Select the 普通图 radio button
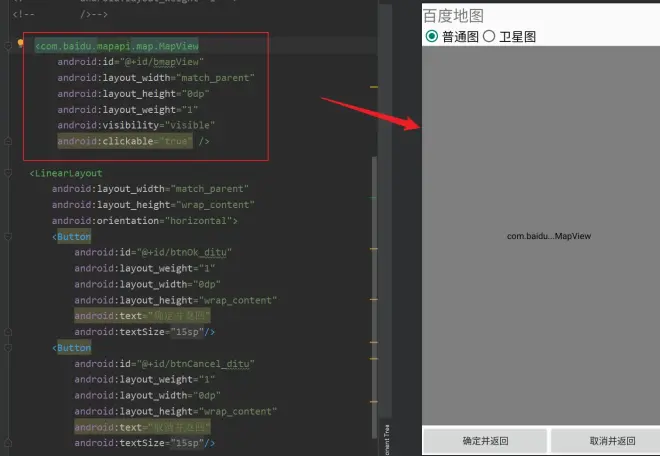Screen dimensions: 660x456 click(x=432, y=36)
